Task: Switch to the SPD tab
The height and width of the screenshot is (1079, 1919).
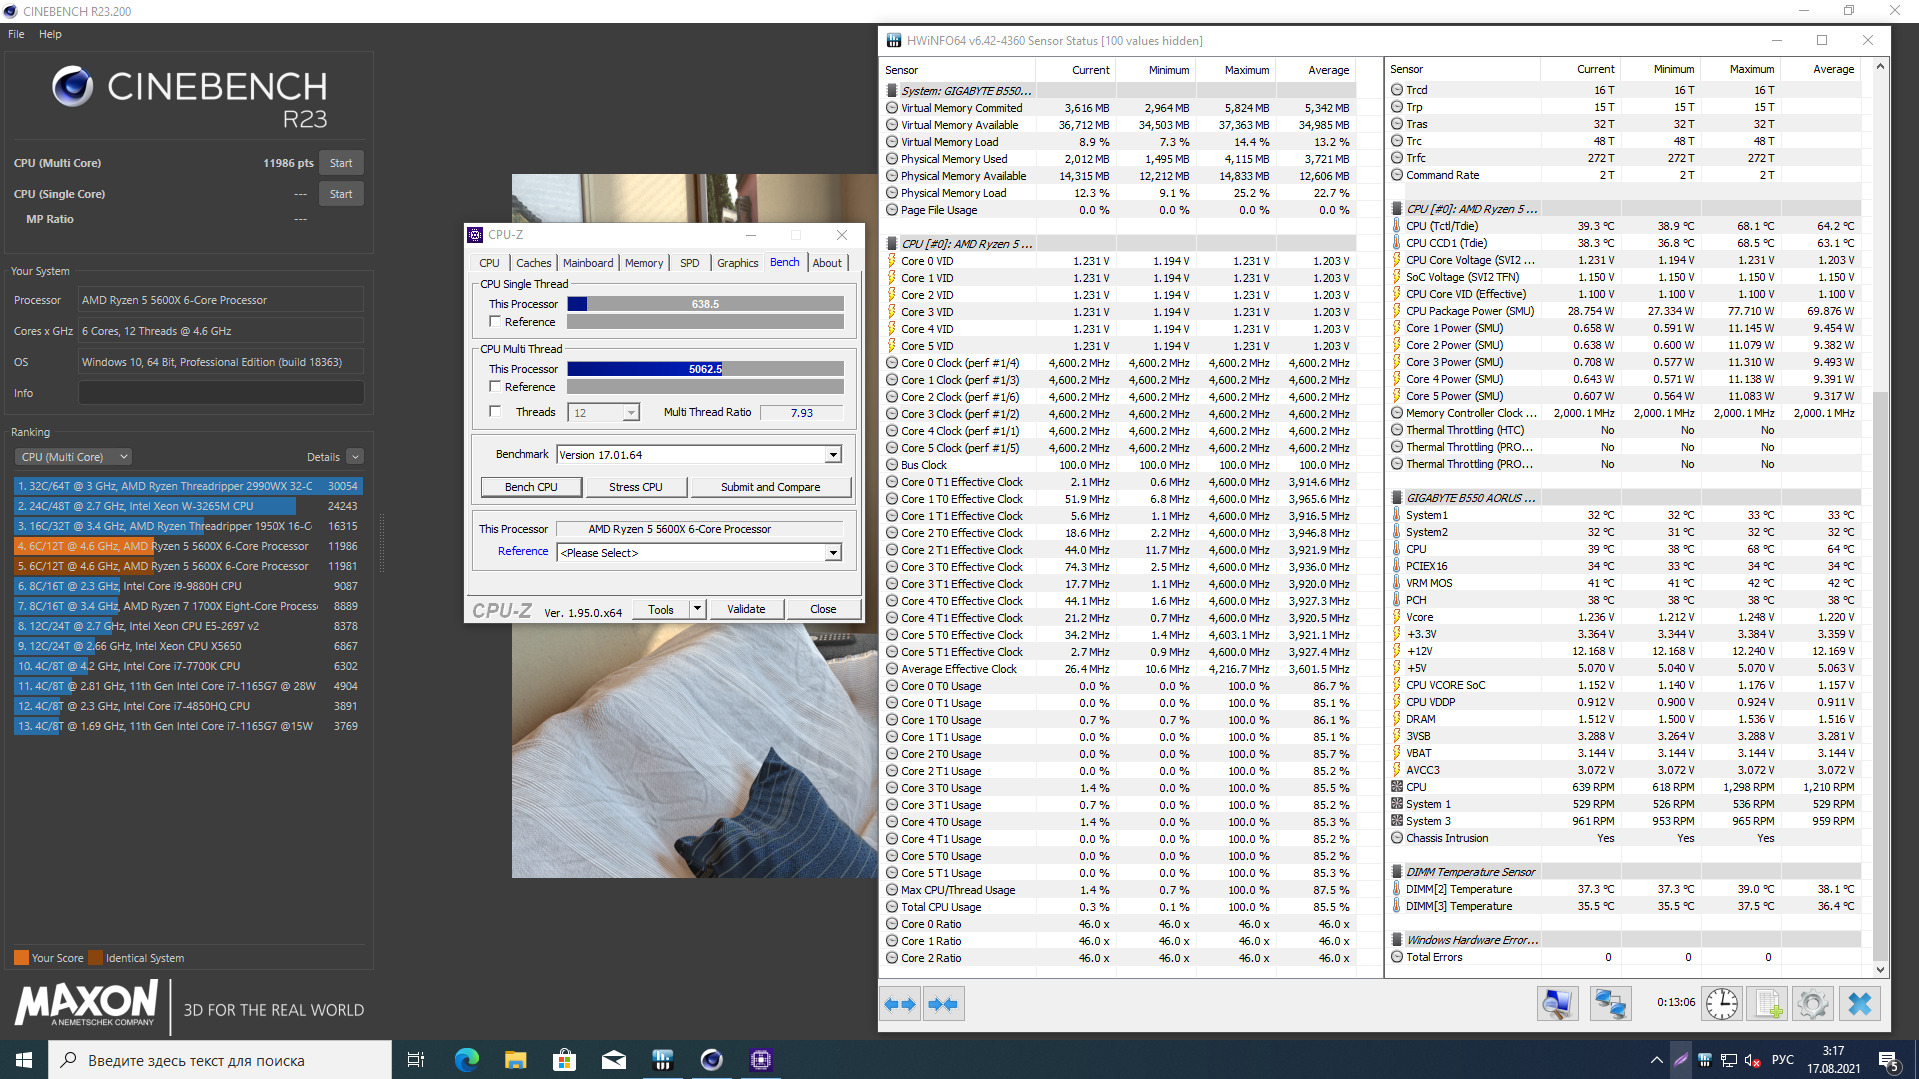Action: point(690,263)
